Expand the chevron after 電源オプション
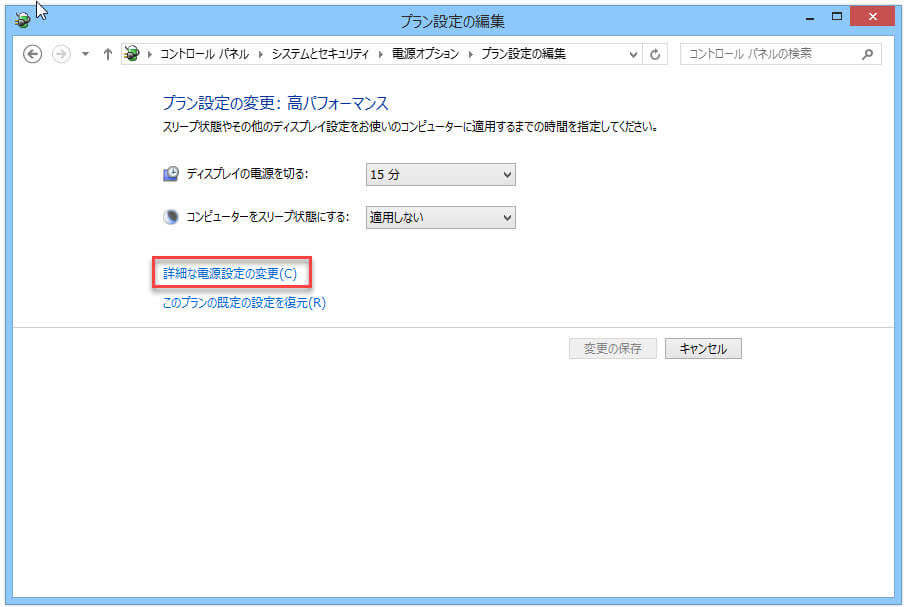Image resolution: width=904 pixels, height=607 pixels. pyautogui.click(x=470, y=54)
